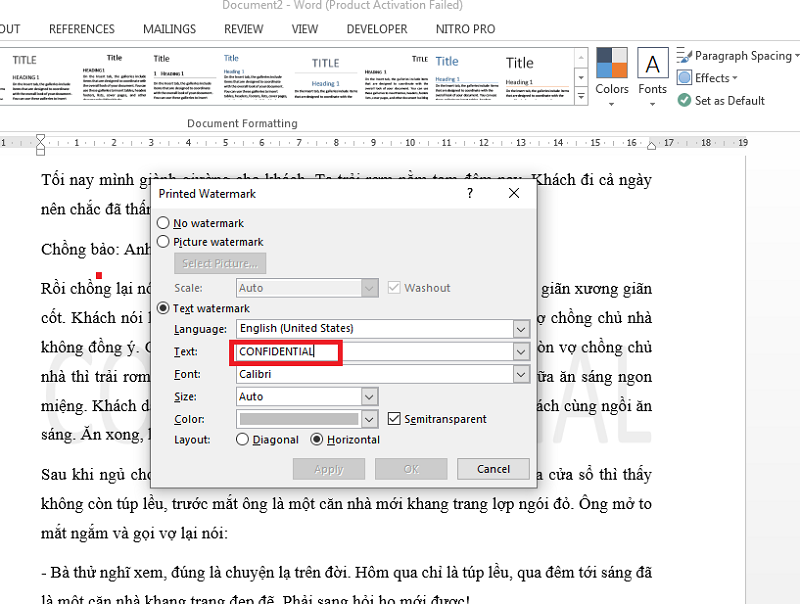Click the watermark color swatch
This screenshot has width=800, height=604.
pos(299,419)
